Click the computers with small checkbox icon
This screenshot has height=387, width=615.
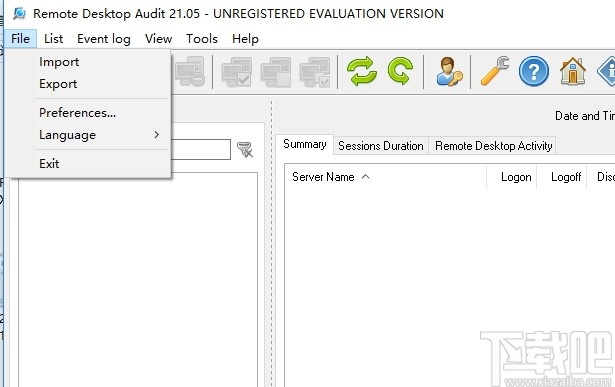click(315, 72)
